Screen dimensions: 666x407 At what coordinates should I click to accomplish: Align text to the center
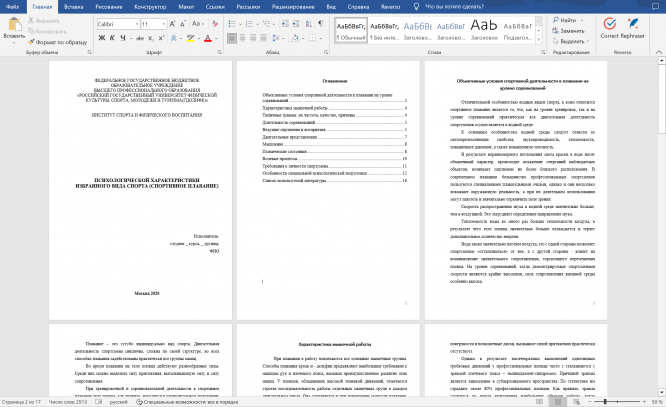tap(242, 38)
